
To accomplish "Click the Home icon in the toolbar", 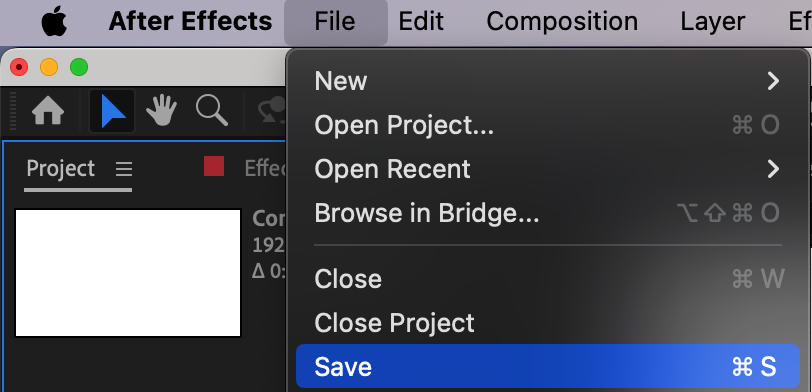I will click(x=48, y=111).
